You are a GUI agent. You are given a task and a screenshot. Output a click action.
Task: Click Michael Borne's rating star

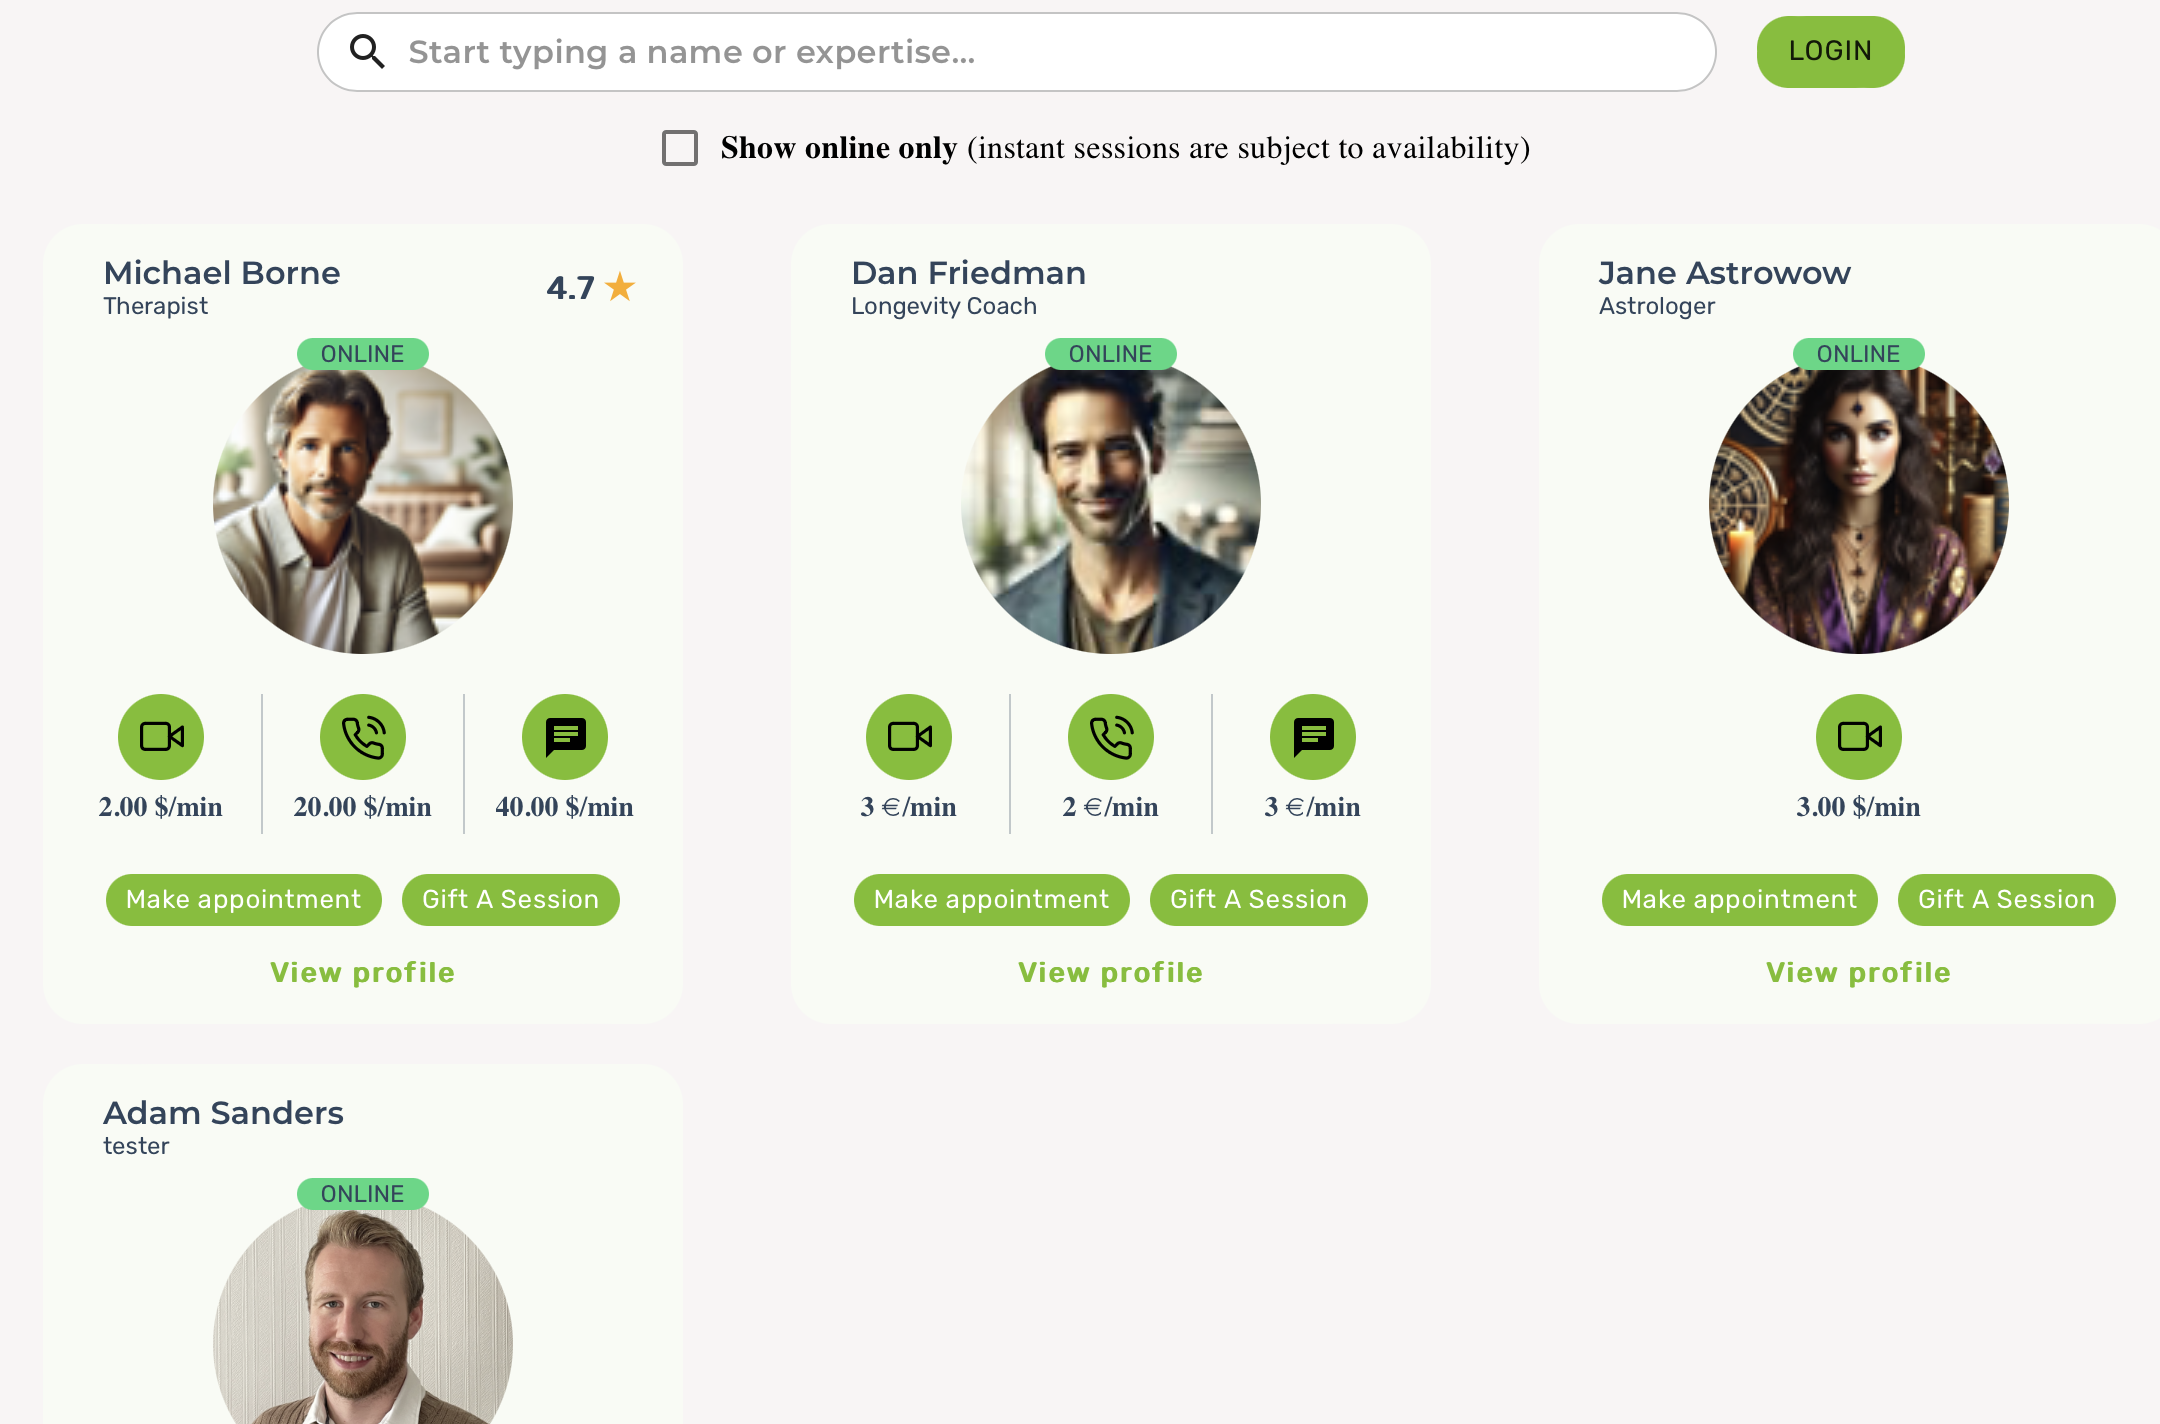[620, 288]
